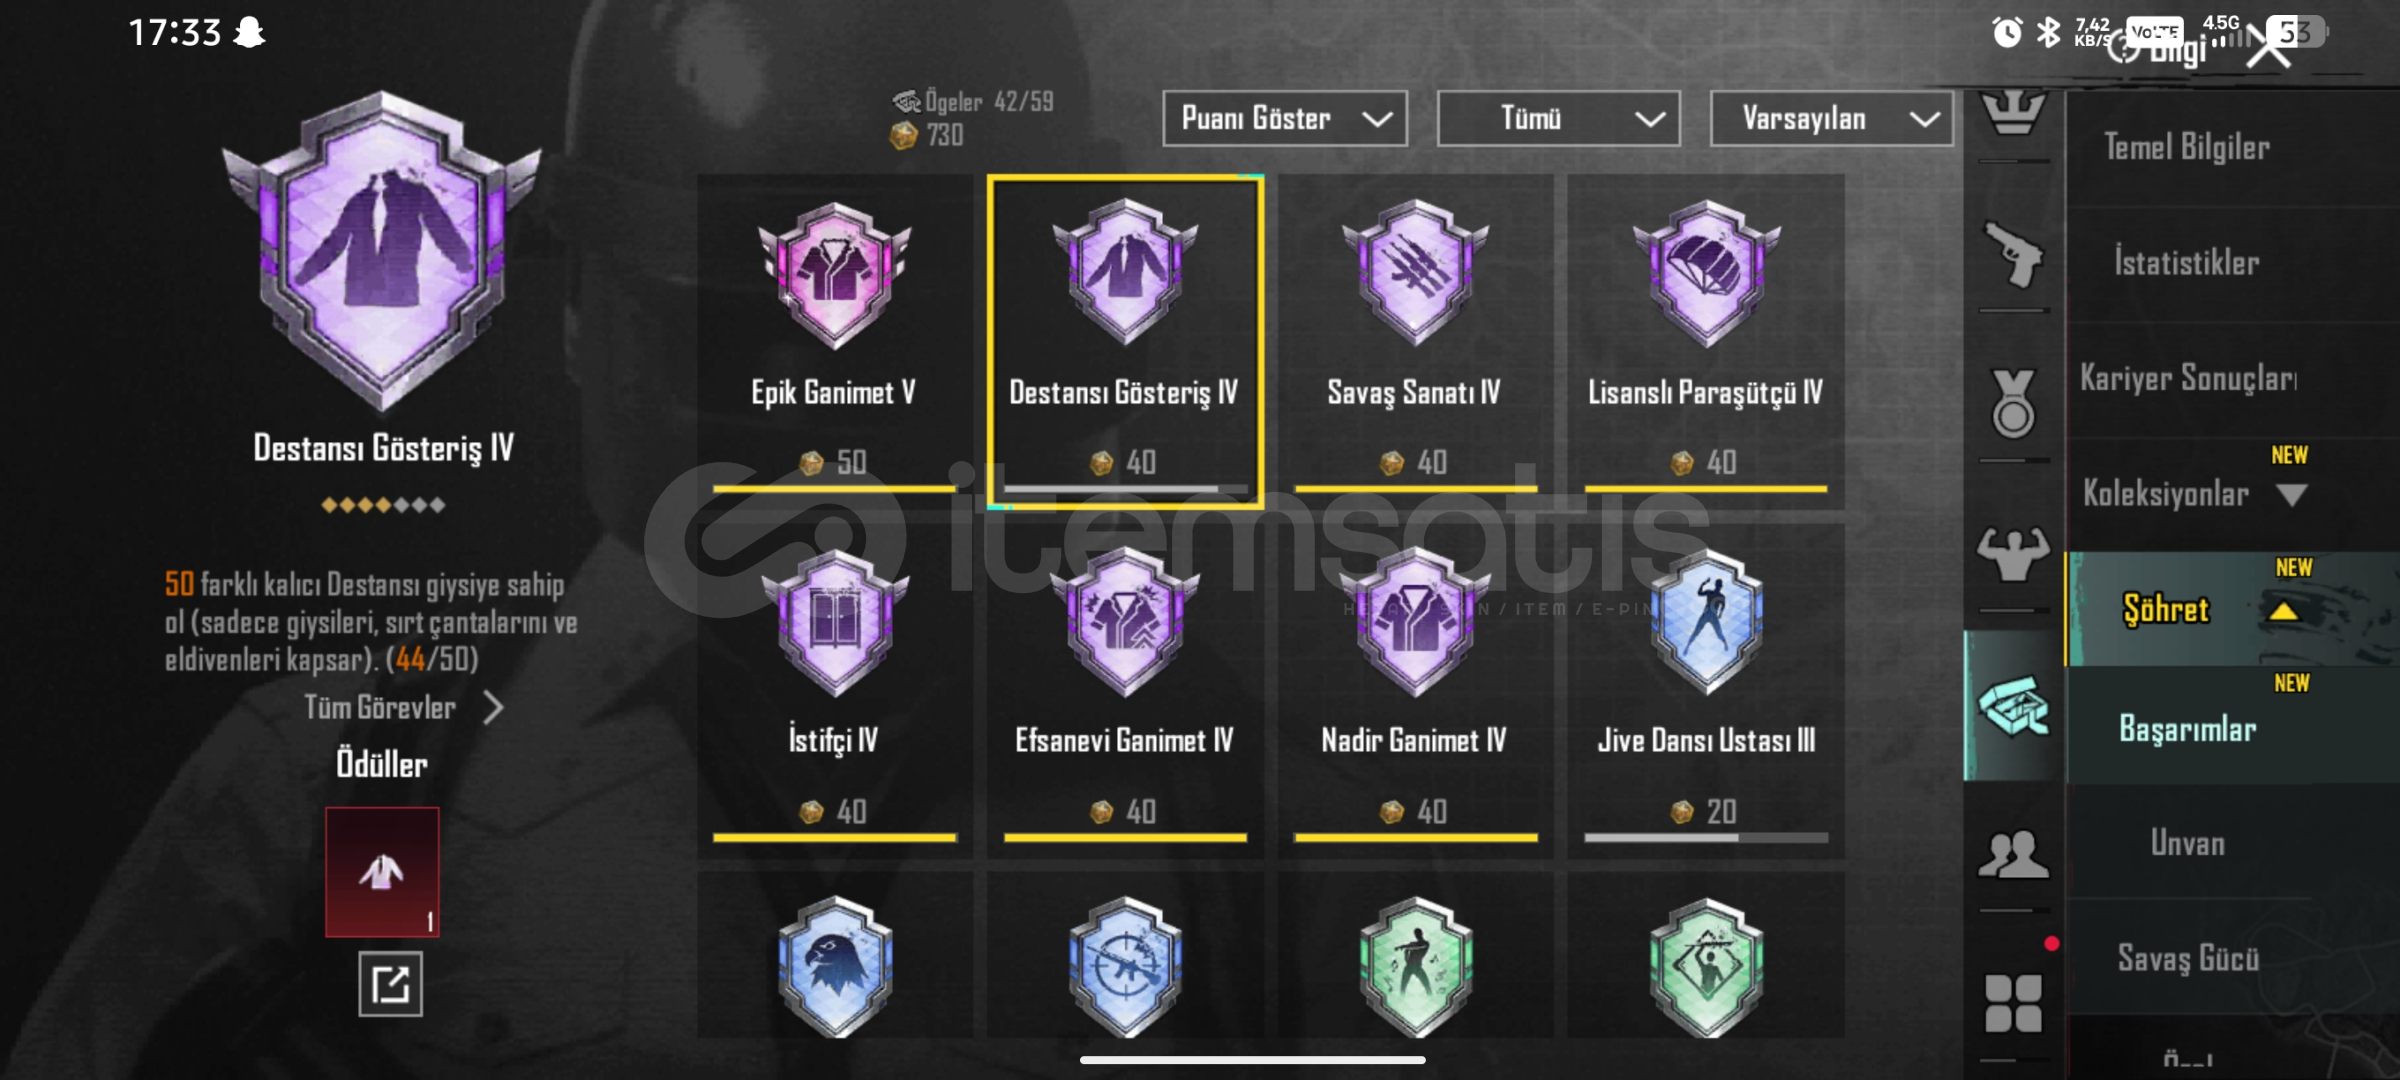Viewport: 2400px width, 1080px height.
Task: Select the Epik Ganimet V achievement
Action: (834, 340)
